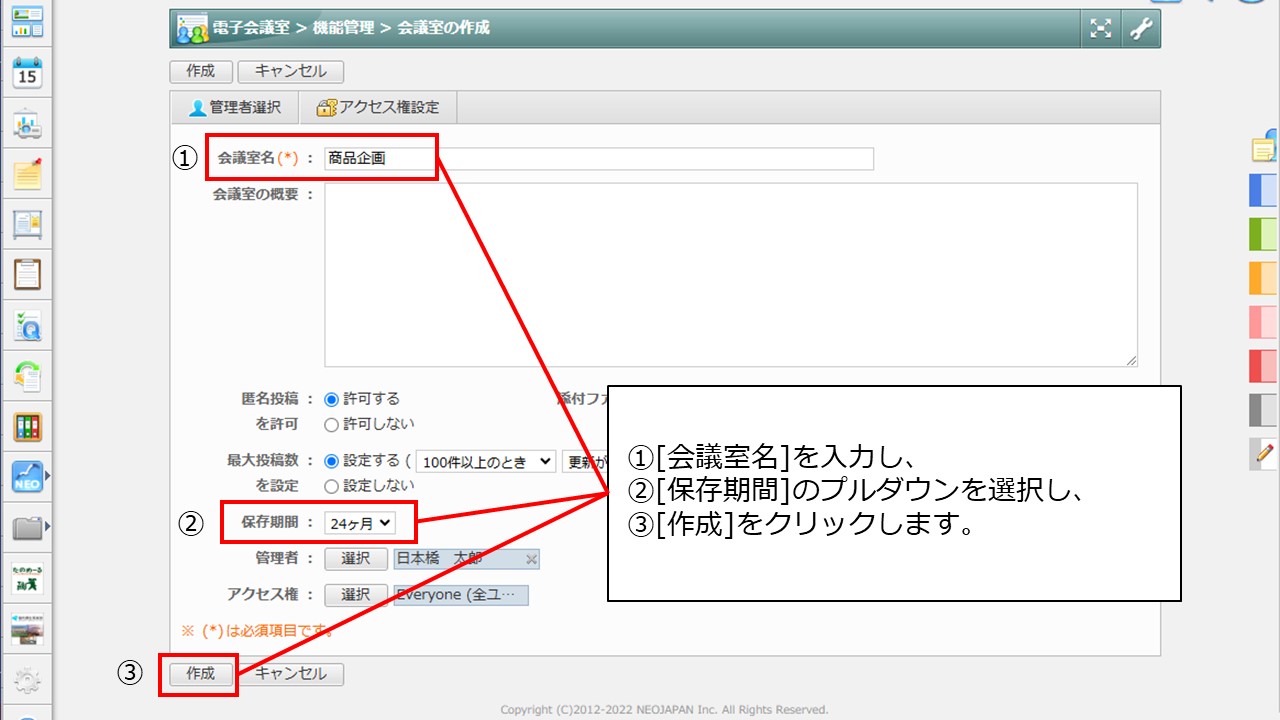Click the Everyone (全ユ… access chip
Viewport: 1280px width, 720px height.
coord(461,595)
